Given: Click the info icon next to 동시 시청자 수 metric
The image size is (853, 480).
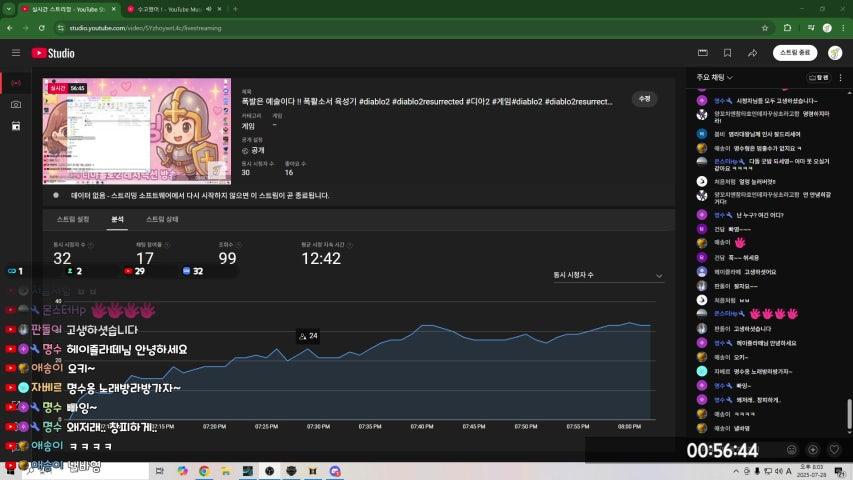Looking at the screenshot, I should click(x=90, y=245).
